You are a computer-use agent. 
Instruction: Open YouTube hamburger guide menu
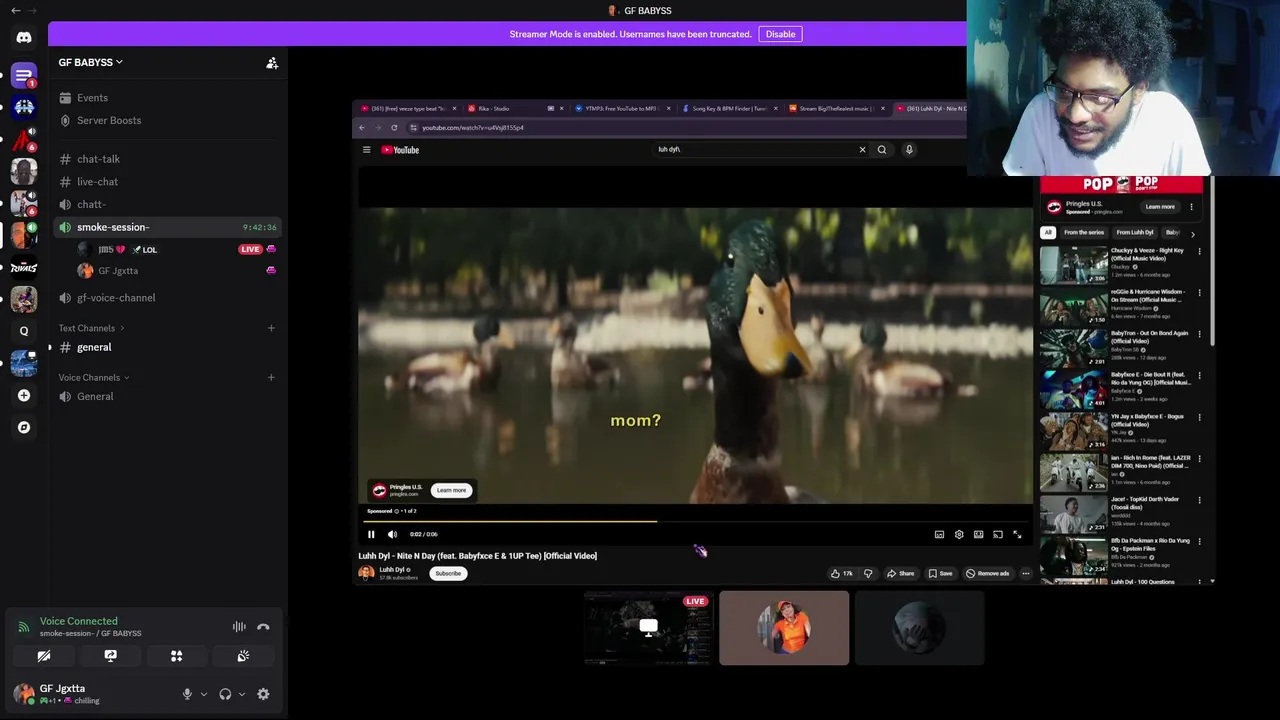366,150
